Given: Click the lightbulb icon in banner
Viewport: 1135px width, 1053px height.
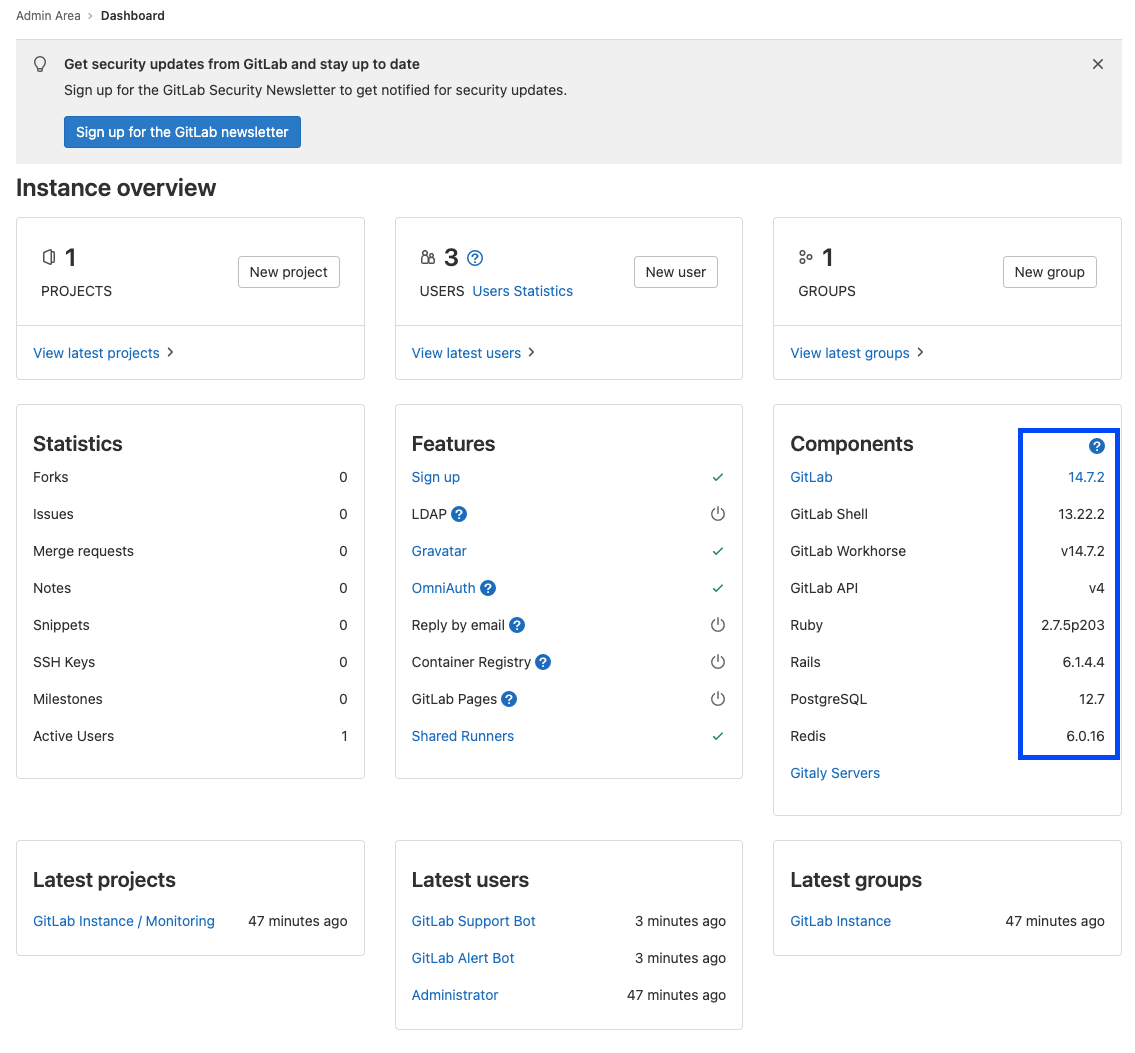Looking at the screenshot, I should click(41, 64).
